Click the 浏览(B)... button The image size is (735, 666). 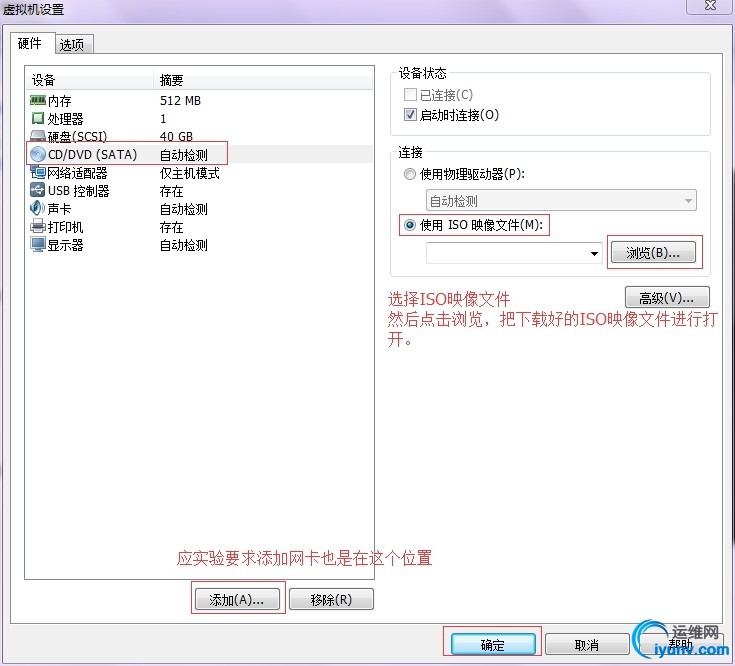tap(653, 253)
